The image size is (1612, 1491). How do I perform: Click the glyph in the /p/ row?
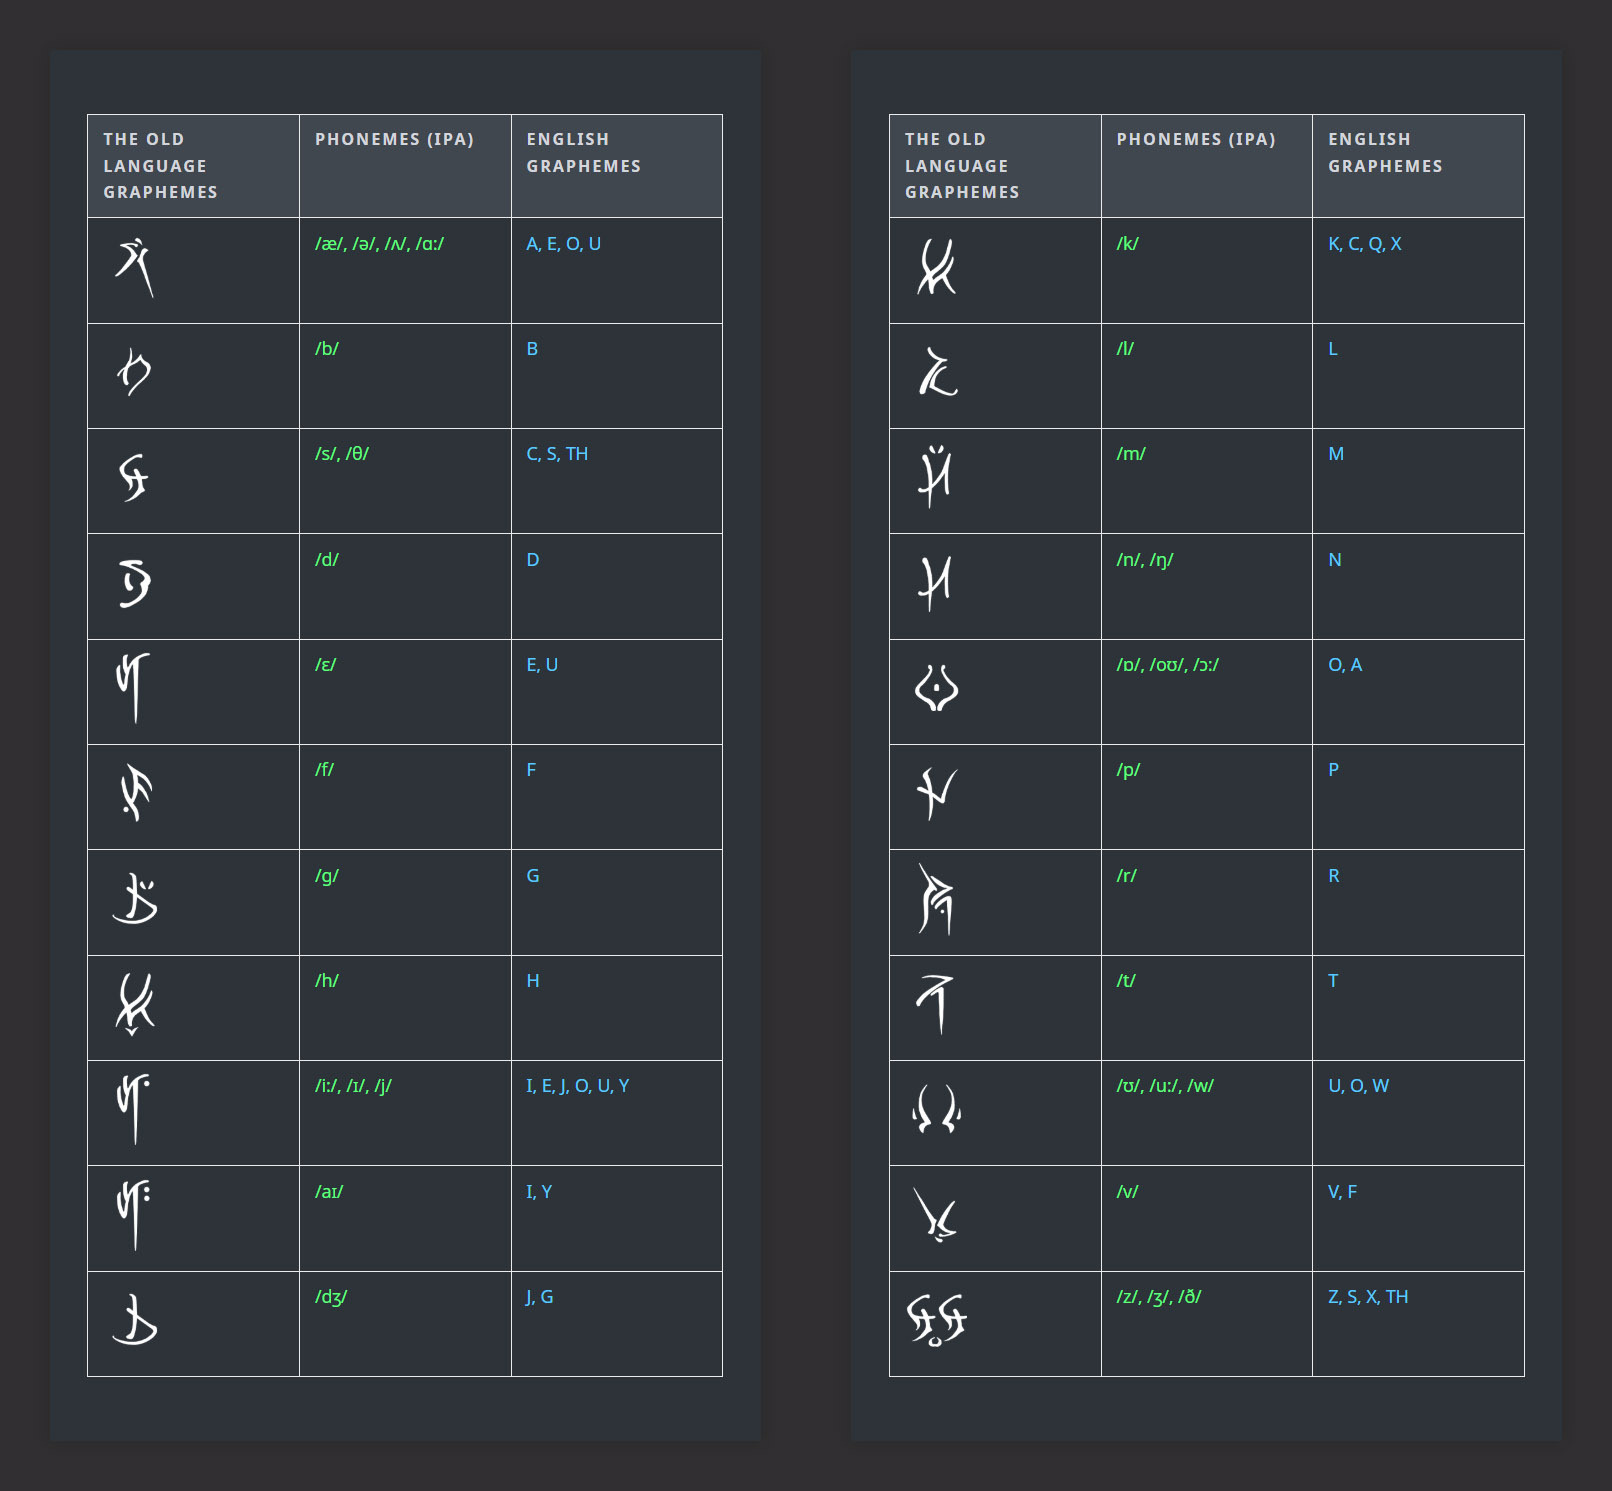(937, 793)
